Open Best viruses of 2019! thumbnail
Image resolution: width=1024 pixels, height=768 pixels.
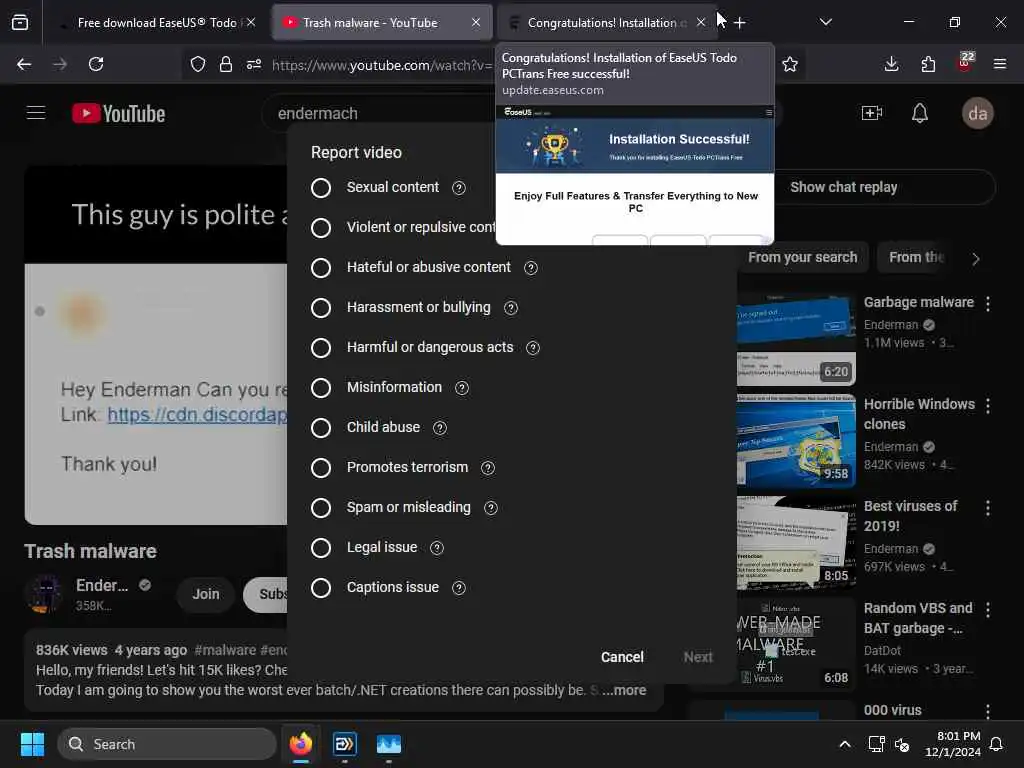tap(796, 542)
